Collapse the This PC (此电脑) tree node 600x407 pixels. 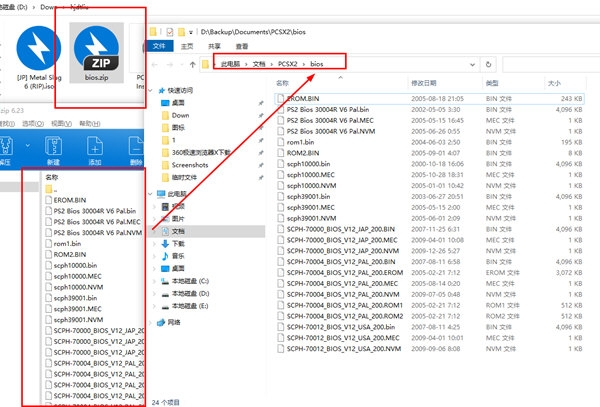[x=150, y=194]
